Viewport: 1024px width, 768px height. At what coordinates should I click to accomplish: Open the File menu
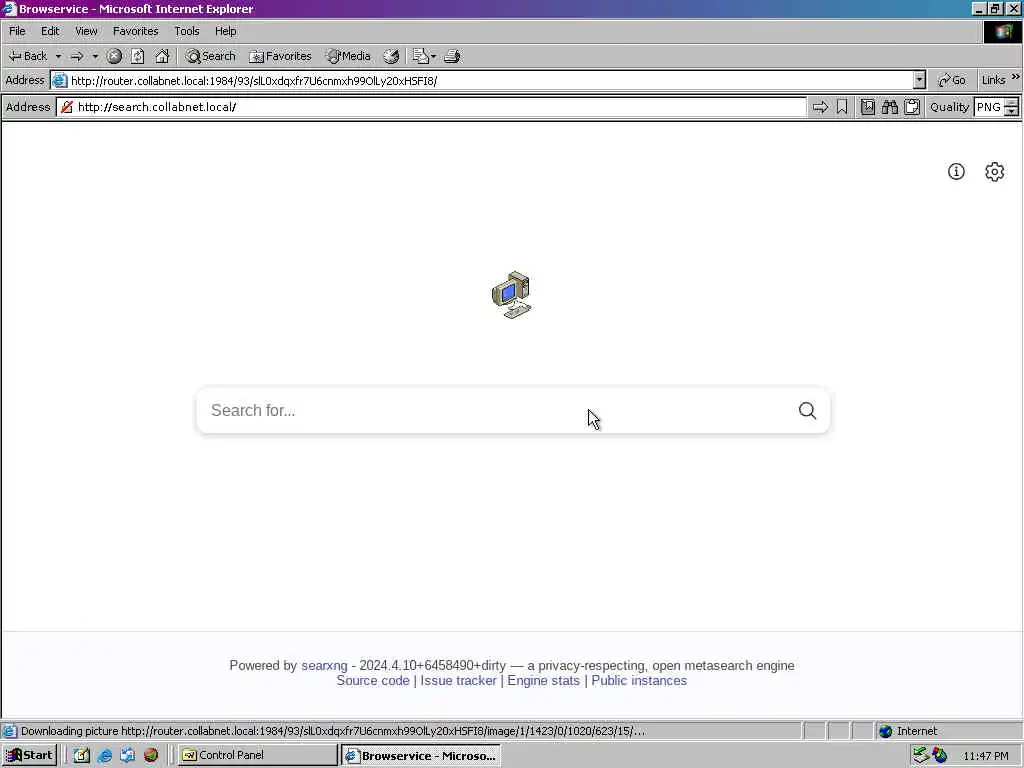(x=17, y=31)
